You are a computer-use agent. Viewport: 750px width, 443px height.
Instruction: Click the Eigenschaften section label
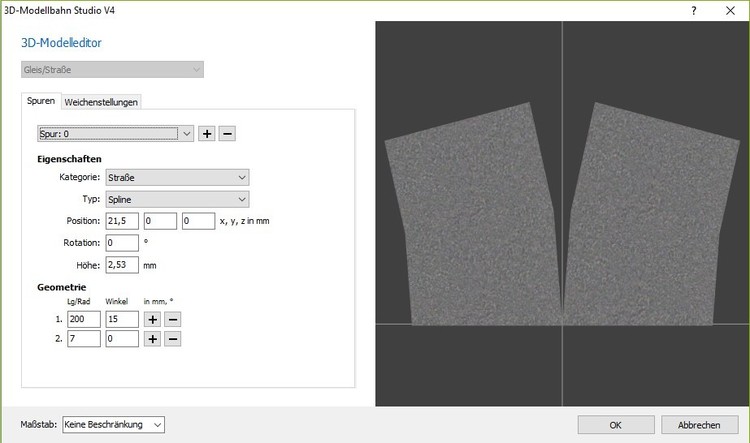pos(69,159)
